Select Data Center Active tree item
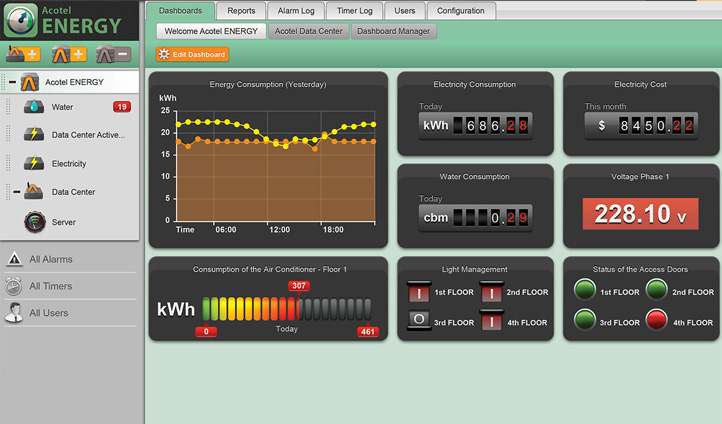 [x=88, y=134]
